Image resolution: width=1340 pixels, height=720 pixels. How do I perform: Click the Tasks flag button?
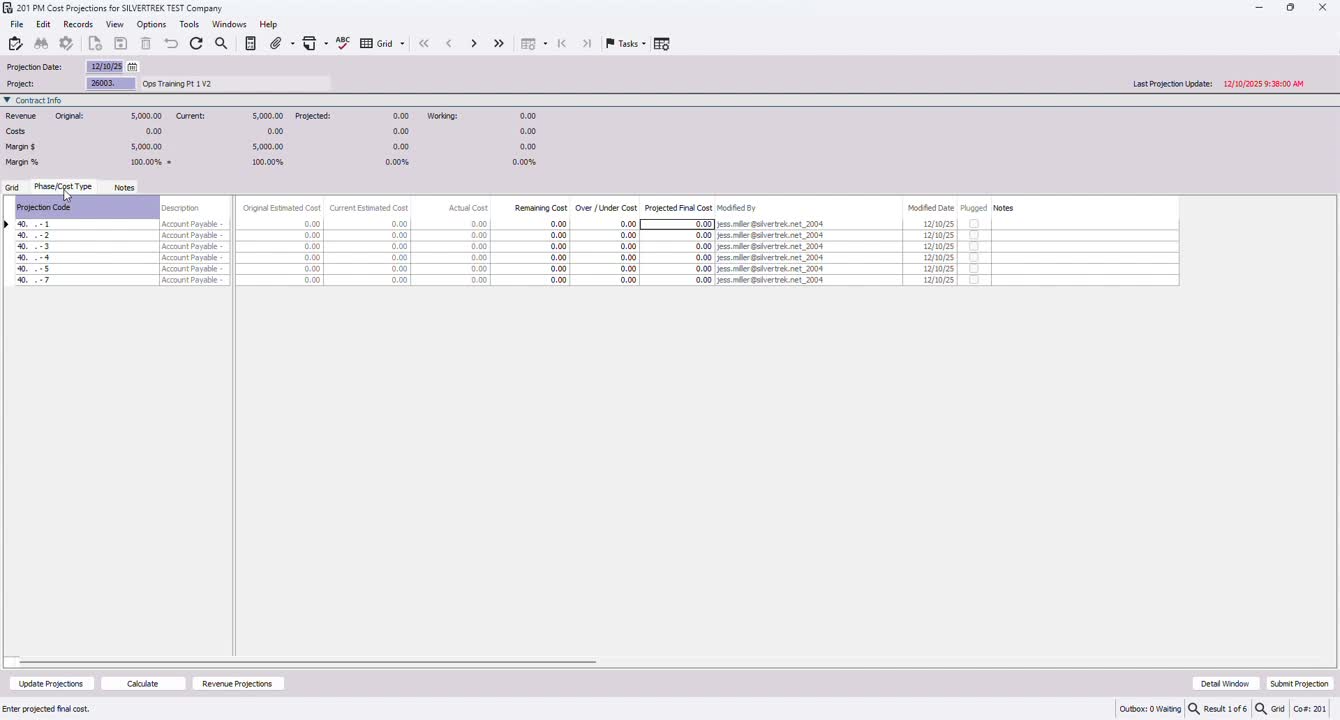click(622, 44)
